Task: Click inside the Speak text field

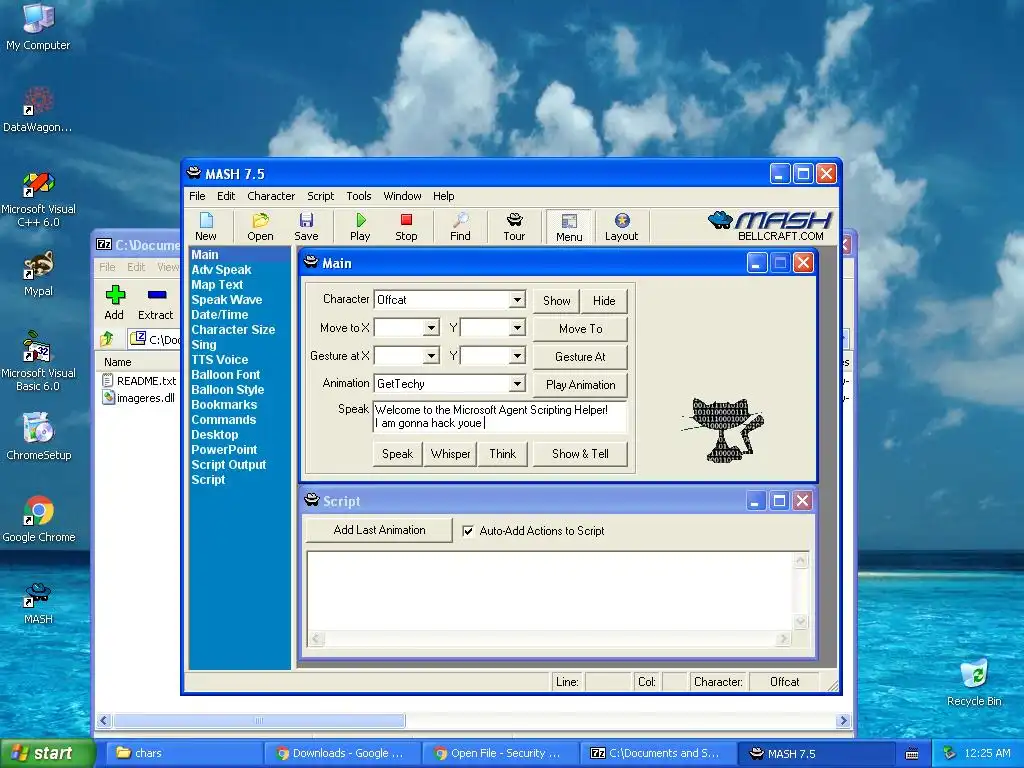Action: coord(500,417)
